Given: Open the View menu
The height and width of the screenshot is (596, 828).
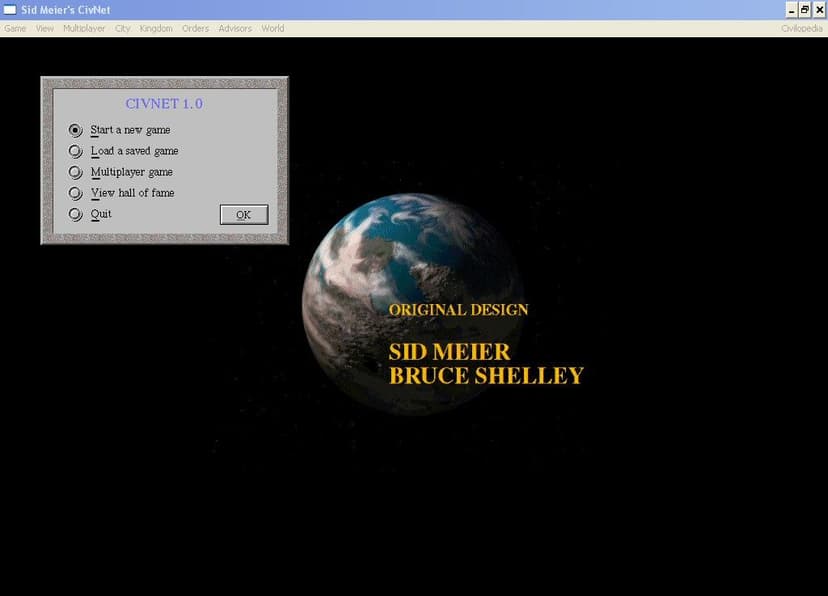Looking at the screenshot, I should [x=45, y=29].
